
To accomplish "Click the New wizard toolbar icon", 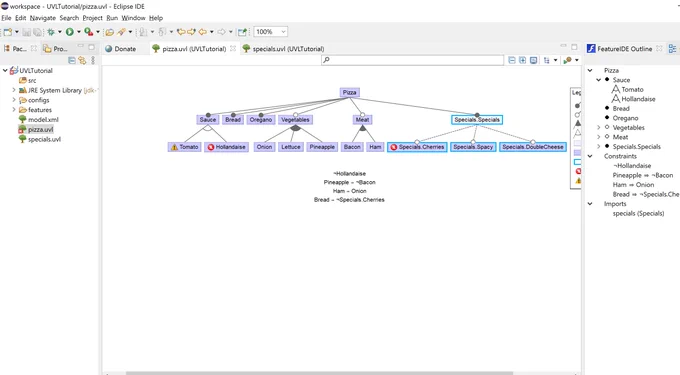I will click(7, 32).
